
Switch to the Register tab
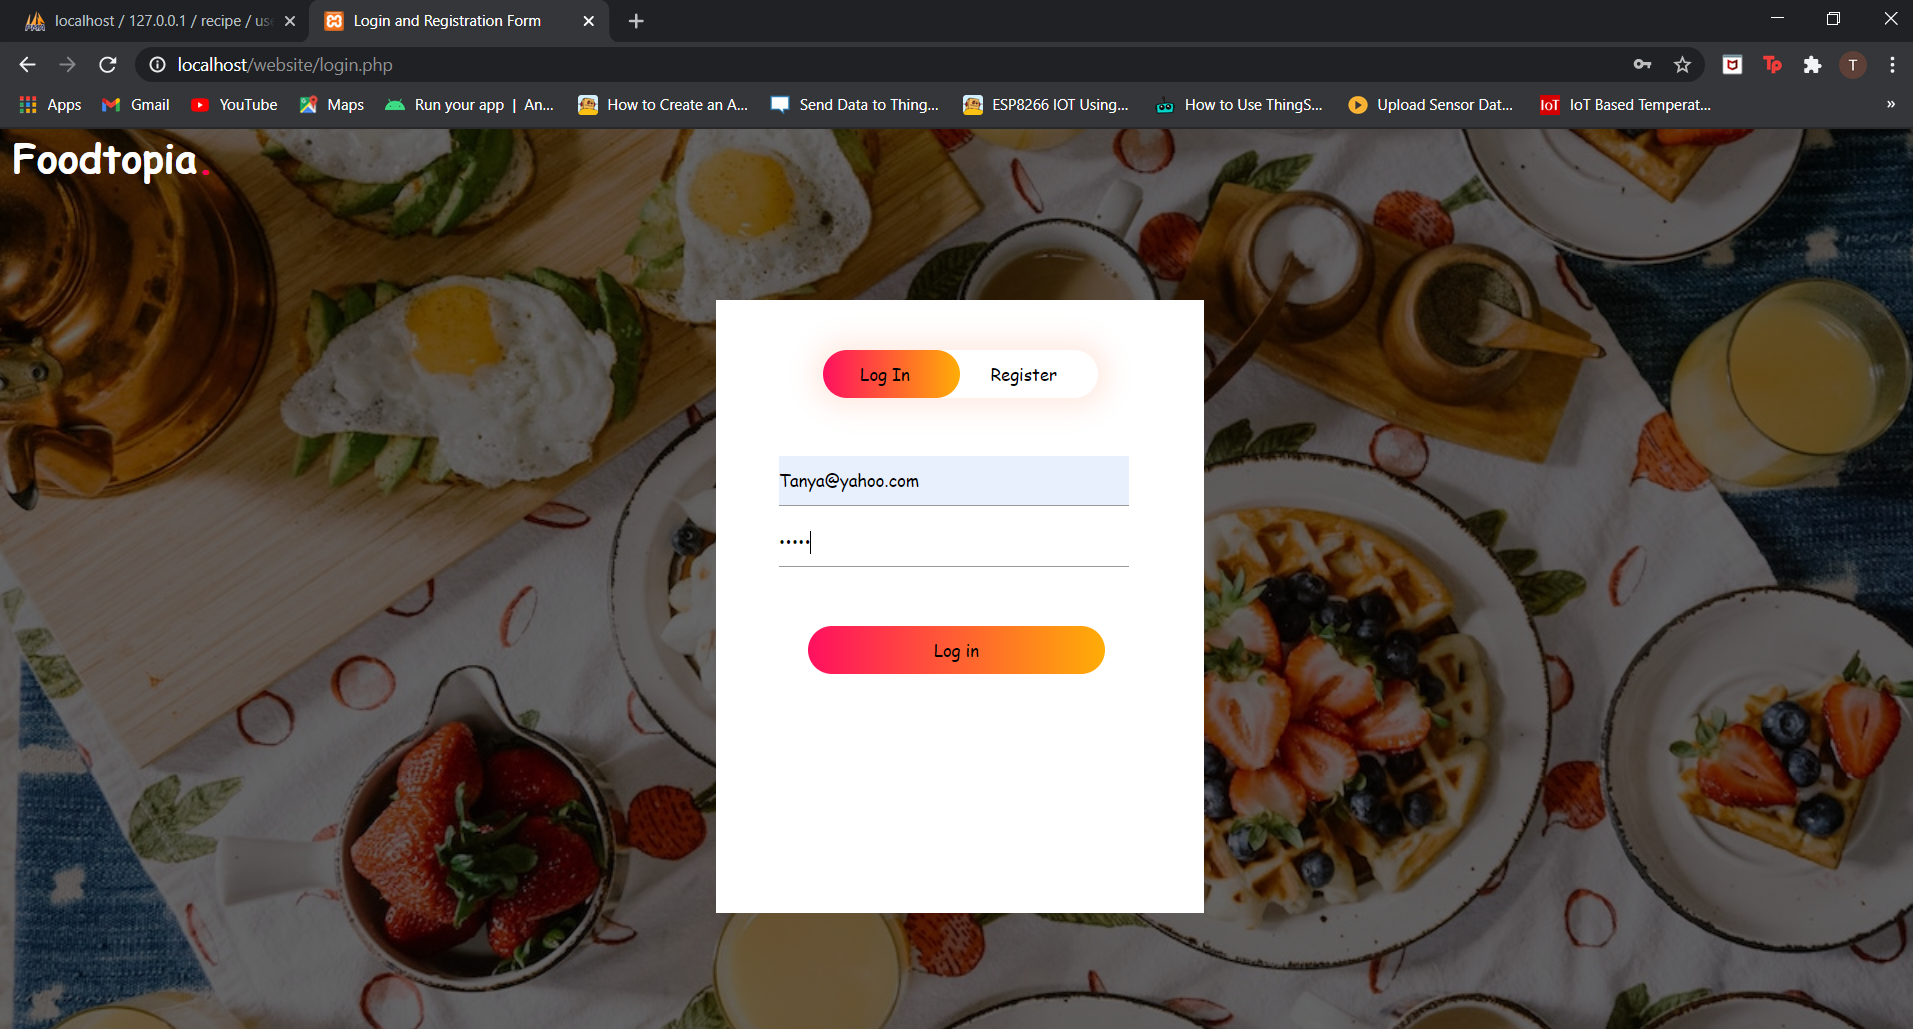(1023, 374)
